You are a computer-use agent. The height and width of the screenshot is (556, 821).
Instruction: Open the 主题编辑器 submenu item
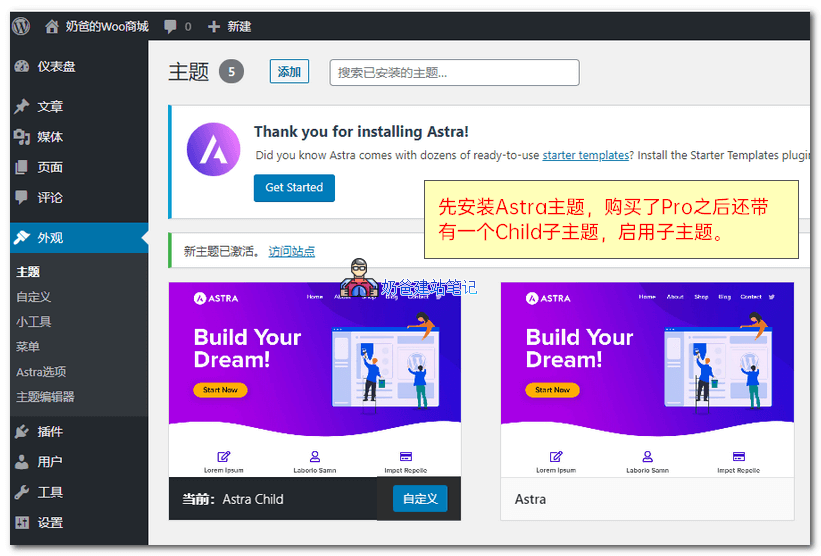click(45, 397)
